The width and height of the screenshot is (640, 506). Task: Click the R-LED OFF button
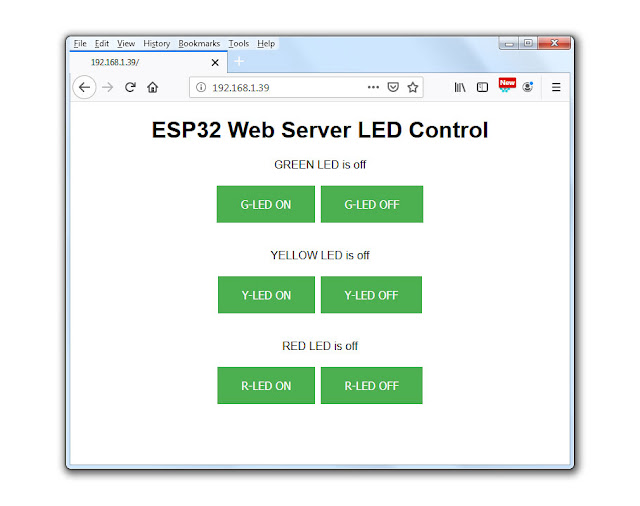pyautogui.click(x=371, y=385)
